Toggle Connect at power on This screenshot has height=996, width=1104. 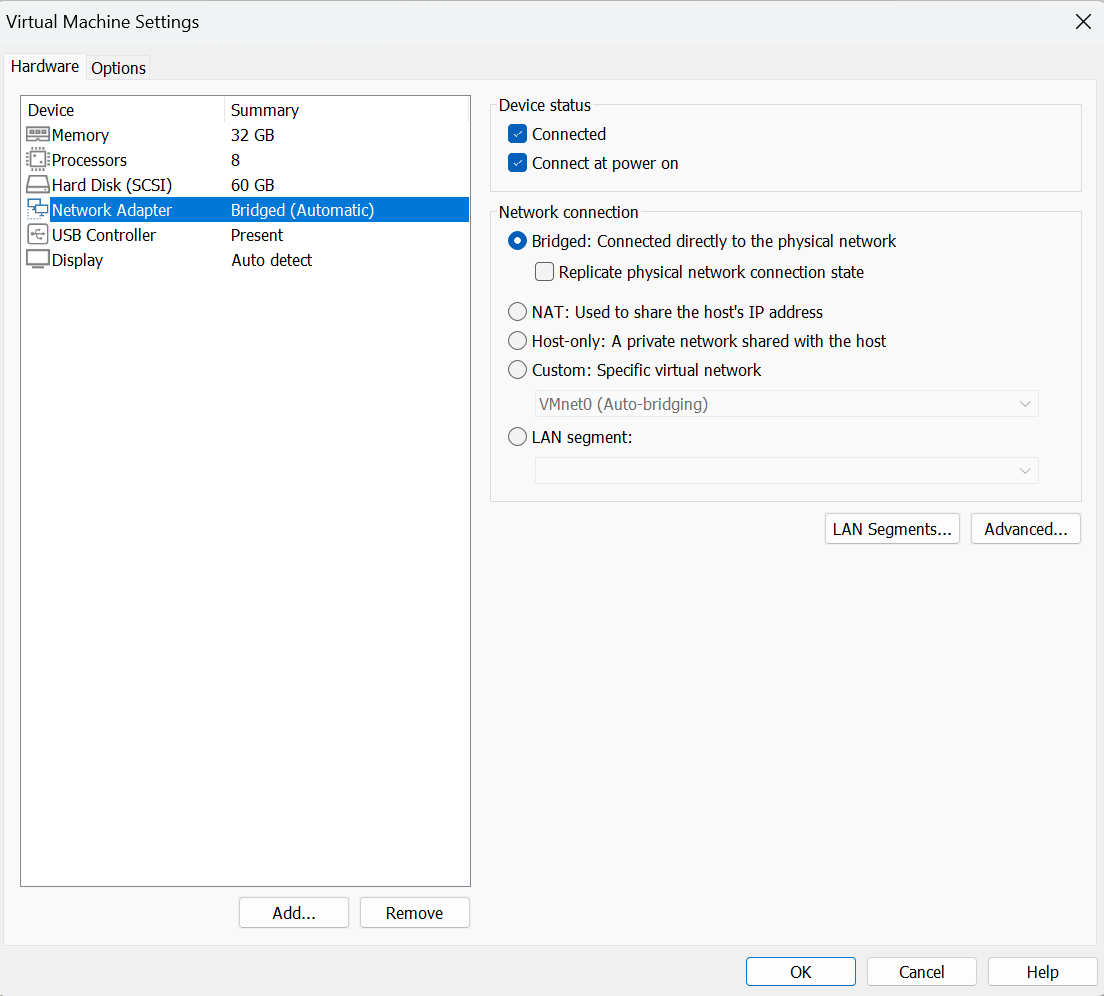[x=517, y=163]
